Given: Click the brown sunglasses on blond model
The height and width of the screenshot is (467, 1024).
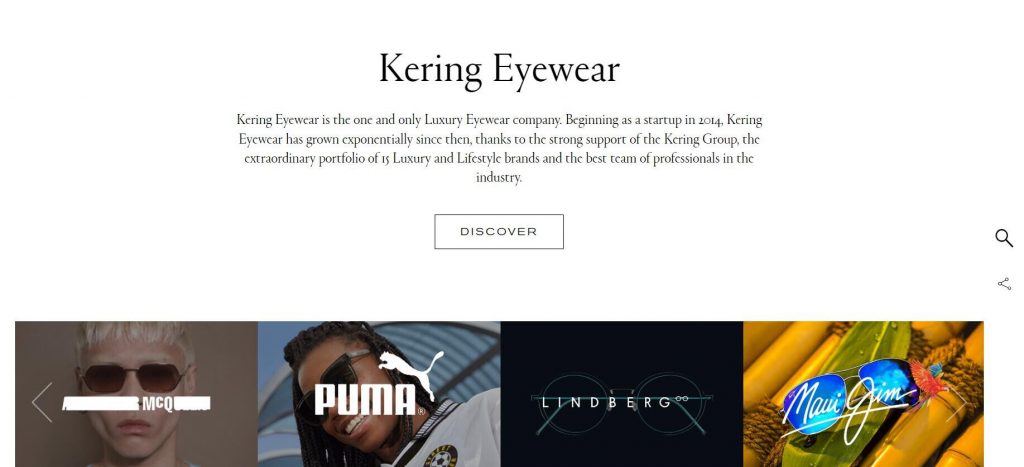Looking at the screenshot, I should click(135, 378).
